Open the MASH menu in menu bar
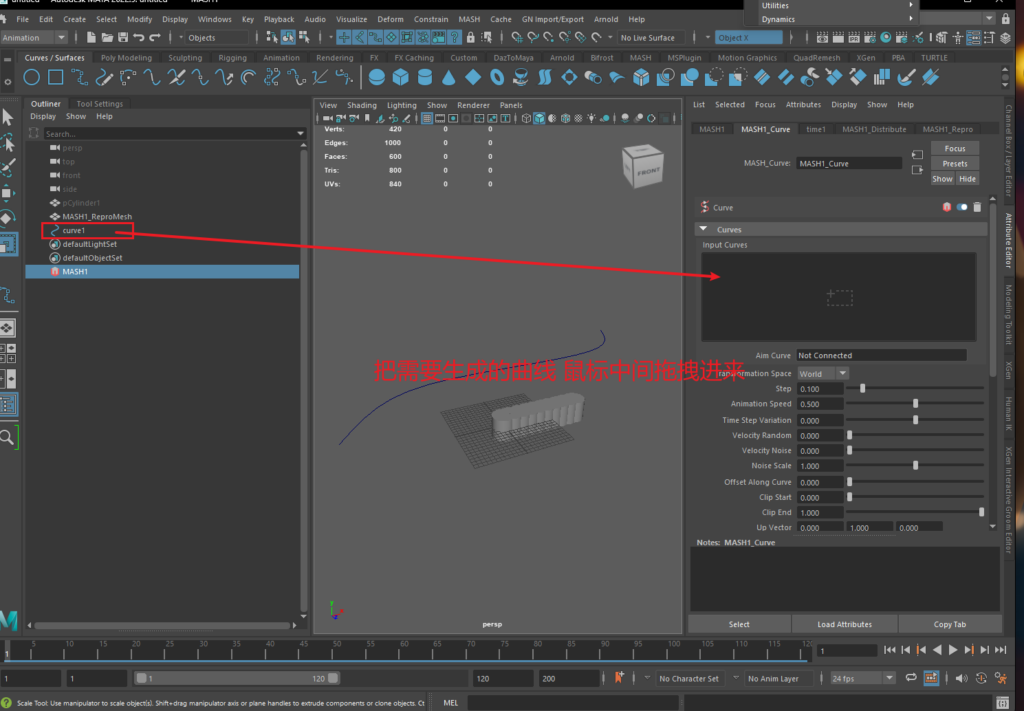Image resolution: width=1024 pixels, height=711 pixels. click(469, 19)
